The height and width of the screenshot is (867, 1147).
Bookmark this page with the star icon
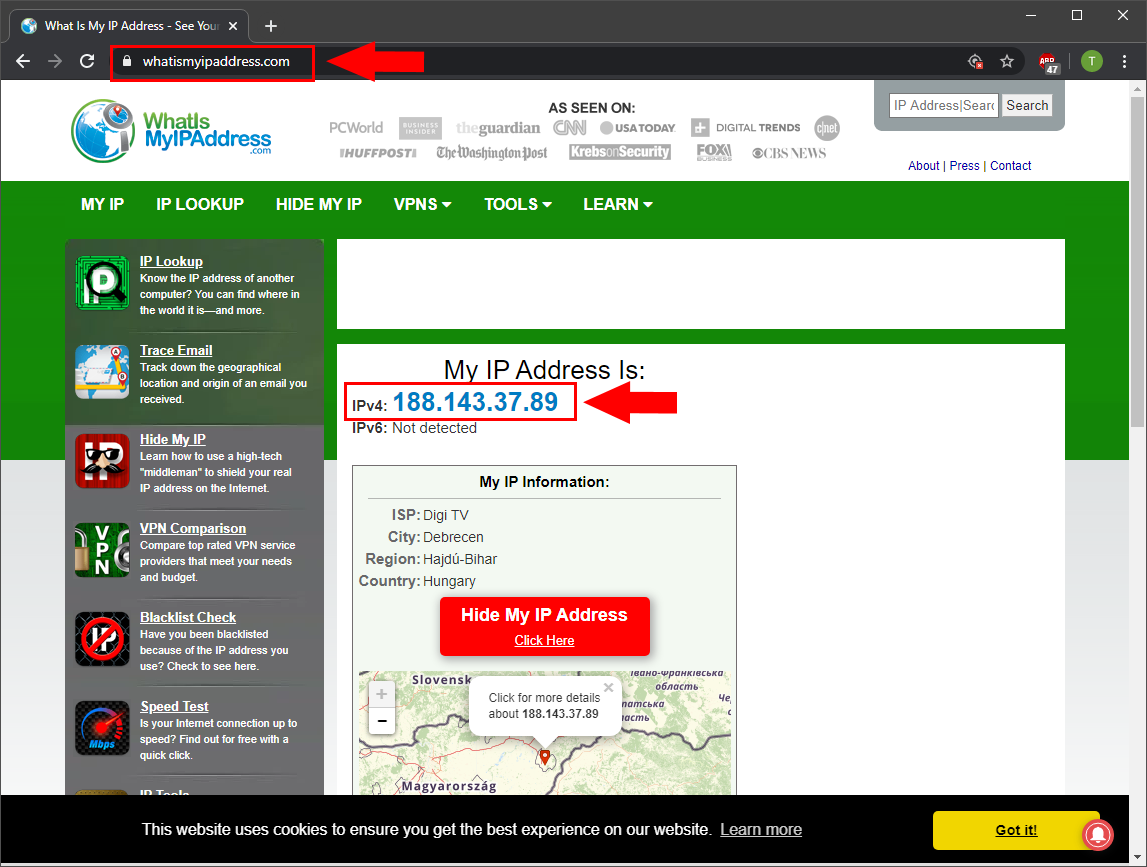point(1007,61)
